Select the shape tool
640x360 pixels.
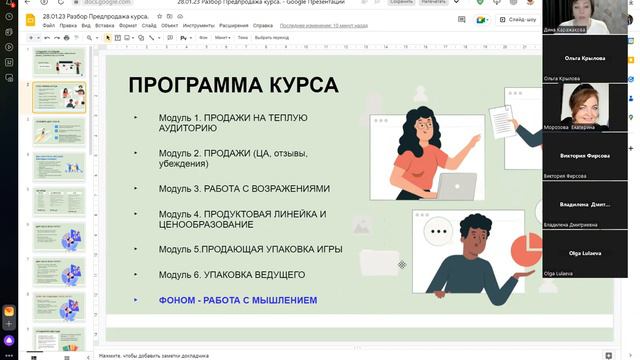tap(141, 38)
